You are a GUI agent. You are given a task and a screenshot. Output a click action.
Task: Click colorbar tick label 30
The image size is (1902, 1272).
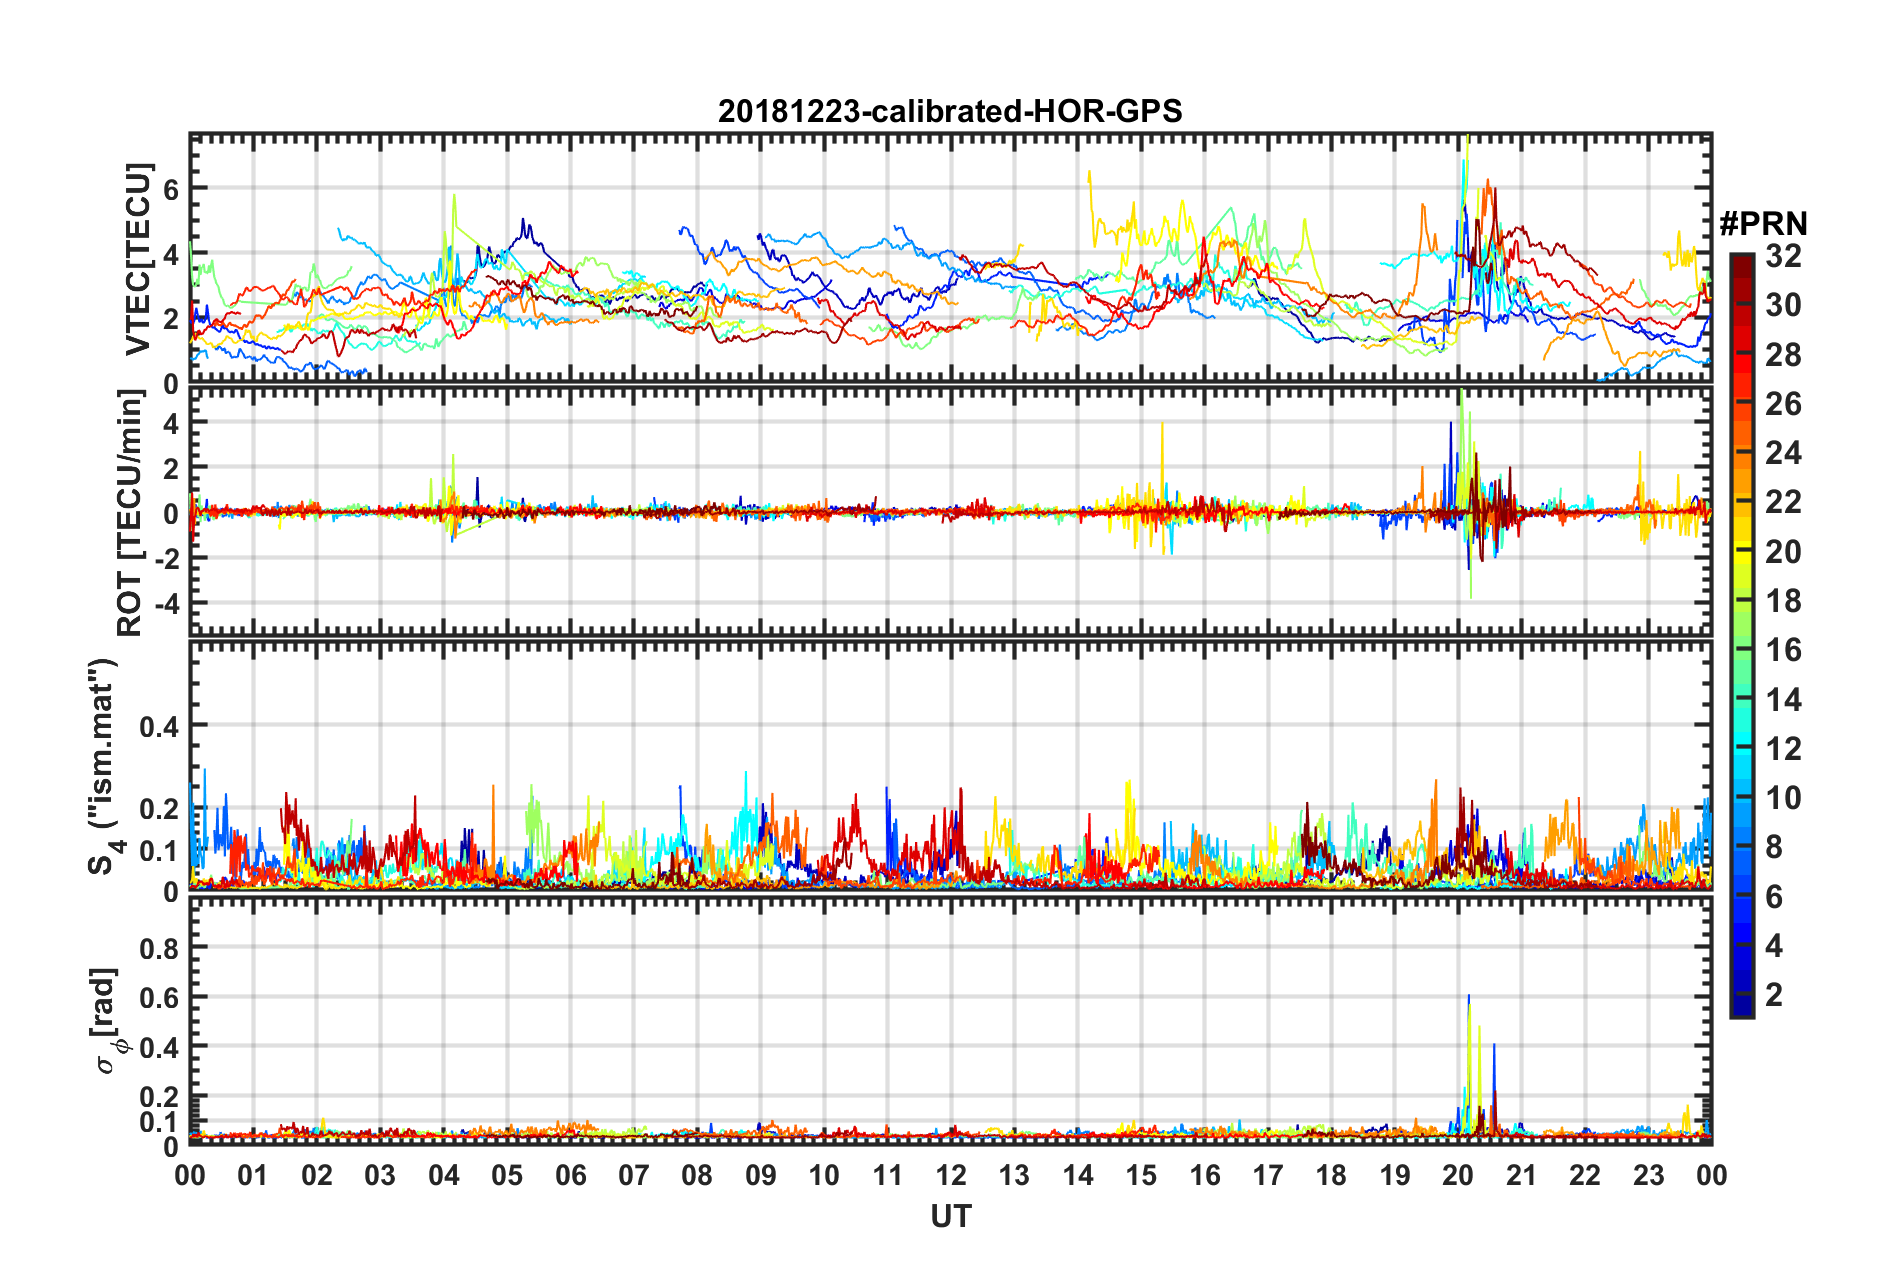point(1783,305)
